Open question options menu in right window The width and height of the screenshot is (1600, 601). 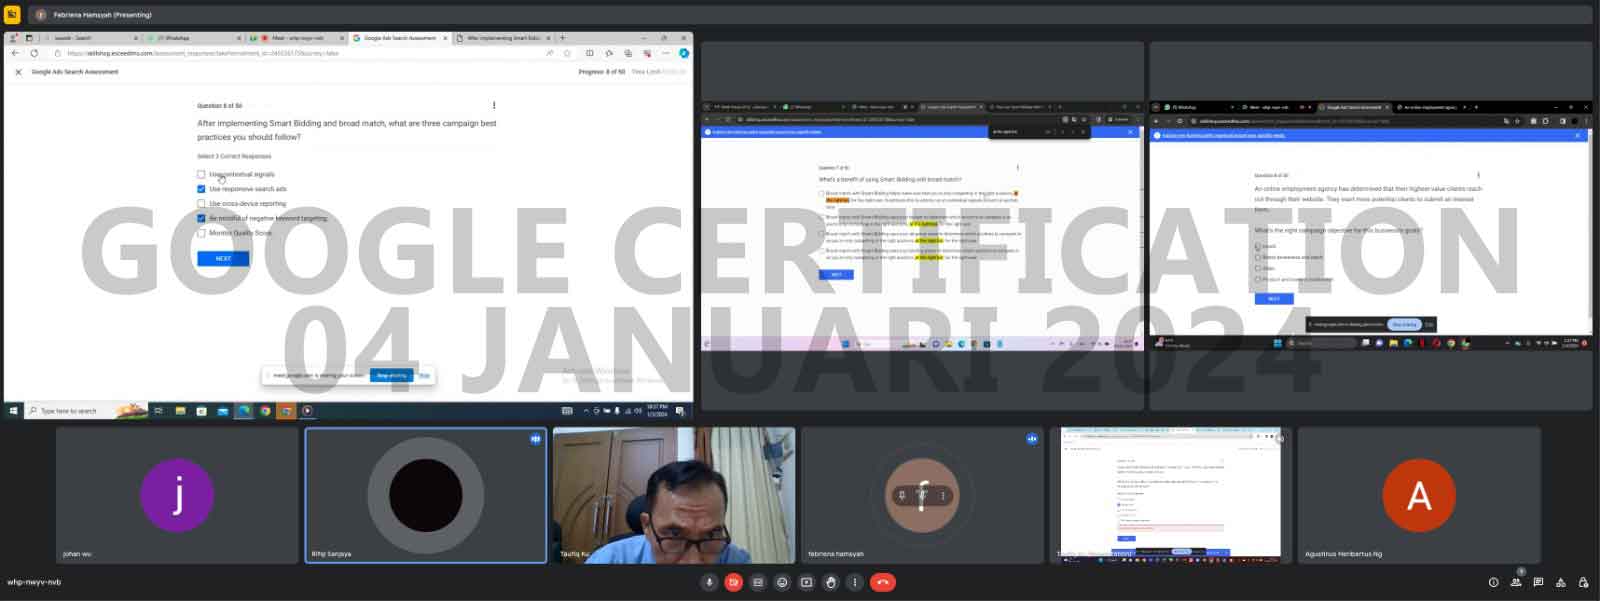coord(1478,175)
